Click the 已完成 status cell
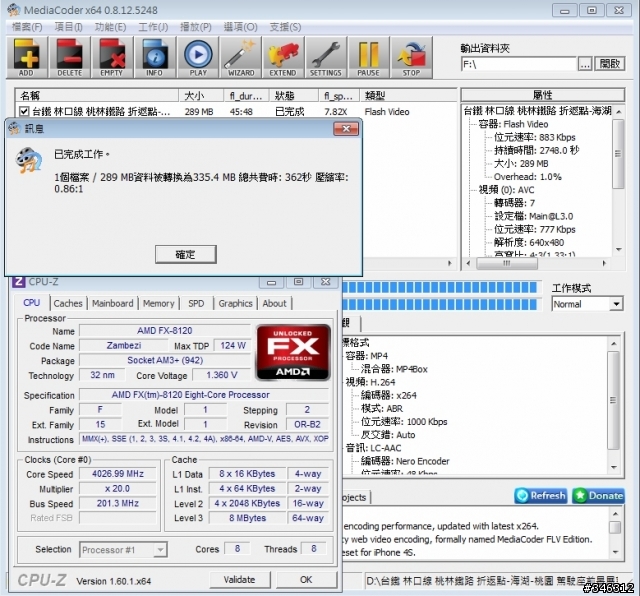The image size is (640, 596). click(289, 111)
